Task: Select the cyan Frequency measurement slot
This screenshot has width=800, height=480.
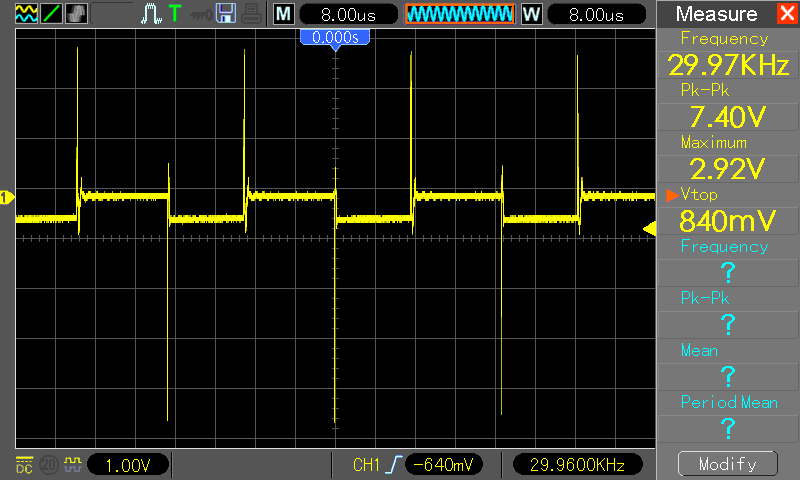Action: click(728, 272)
